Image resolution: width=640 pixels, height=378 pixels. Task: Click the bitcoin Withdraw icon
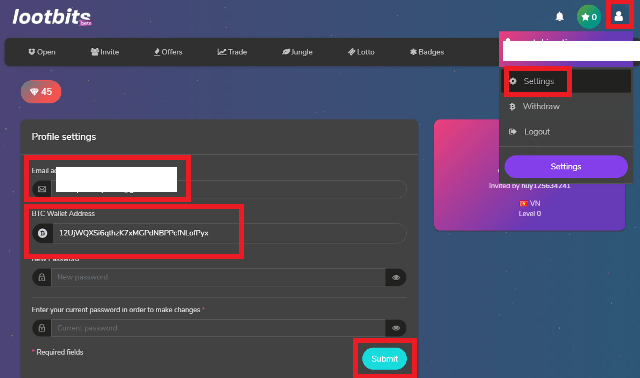(x=512, y=107)
